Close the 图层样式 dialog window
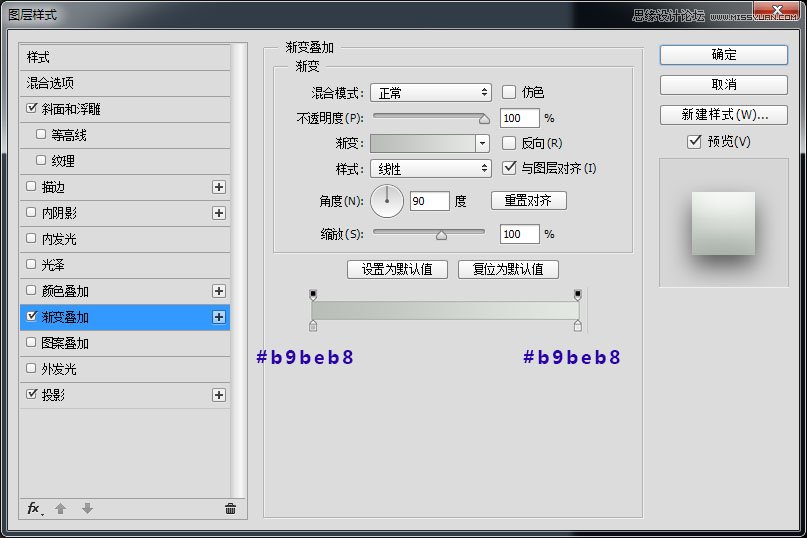807x538 pixels. pyautogui.click(x=777, y=10)
